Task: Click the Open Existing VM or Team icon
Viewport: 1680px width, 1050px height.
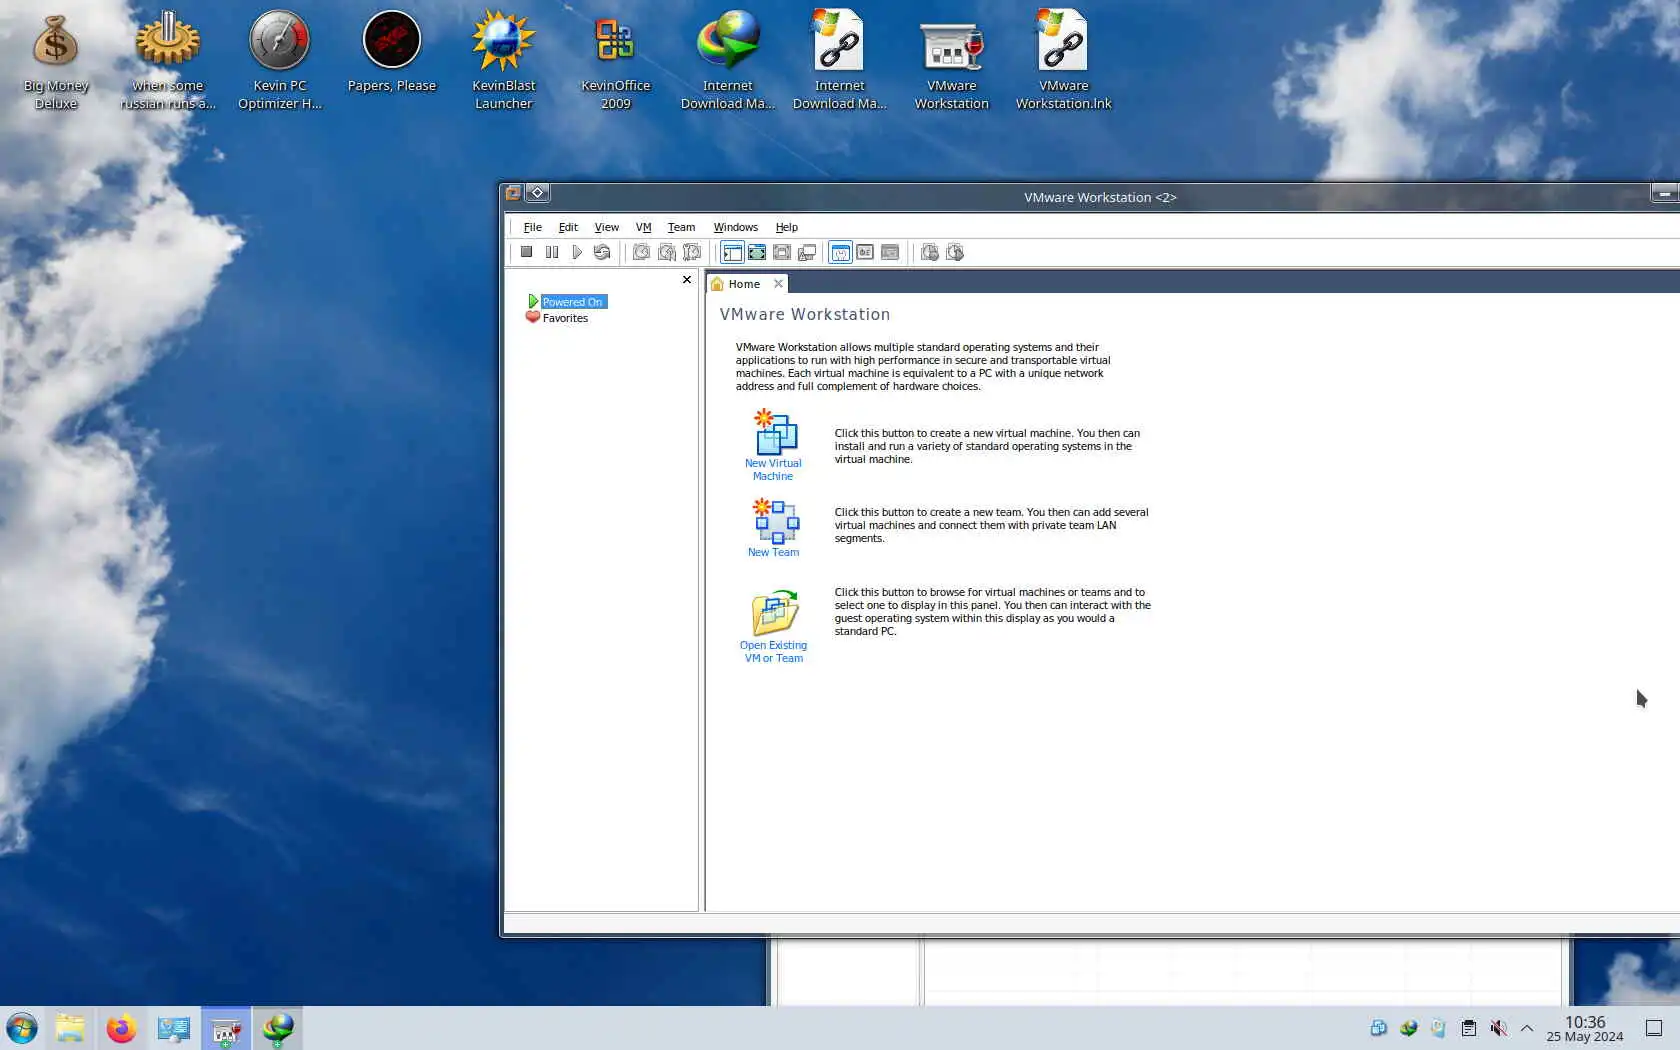Action: [775, 613]
